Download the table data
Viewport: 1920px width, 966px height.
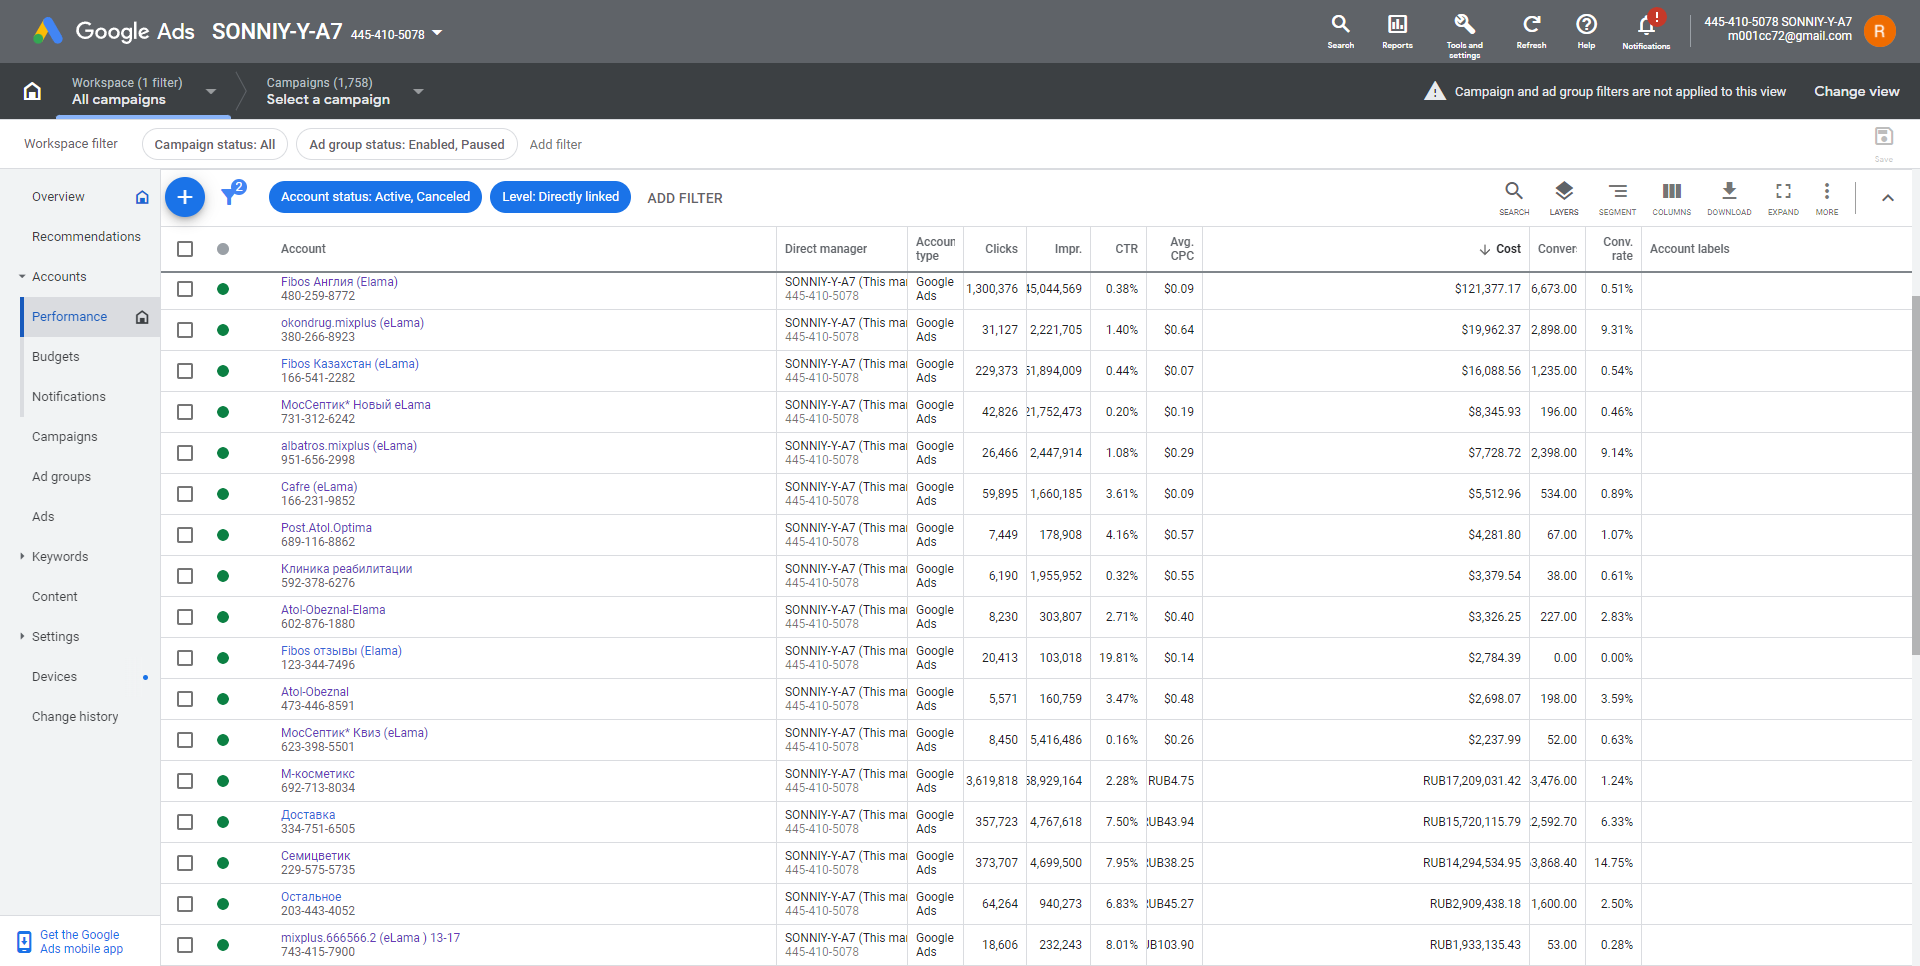[x=1729, y=197]
